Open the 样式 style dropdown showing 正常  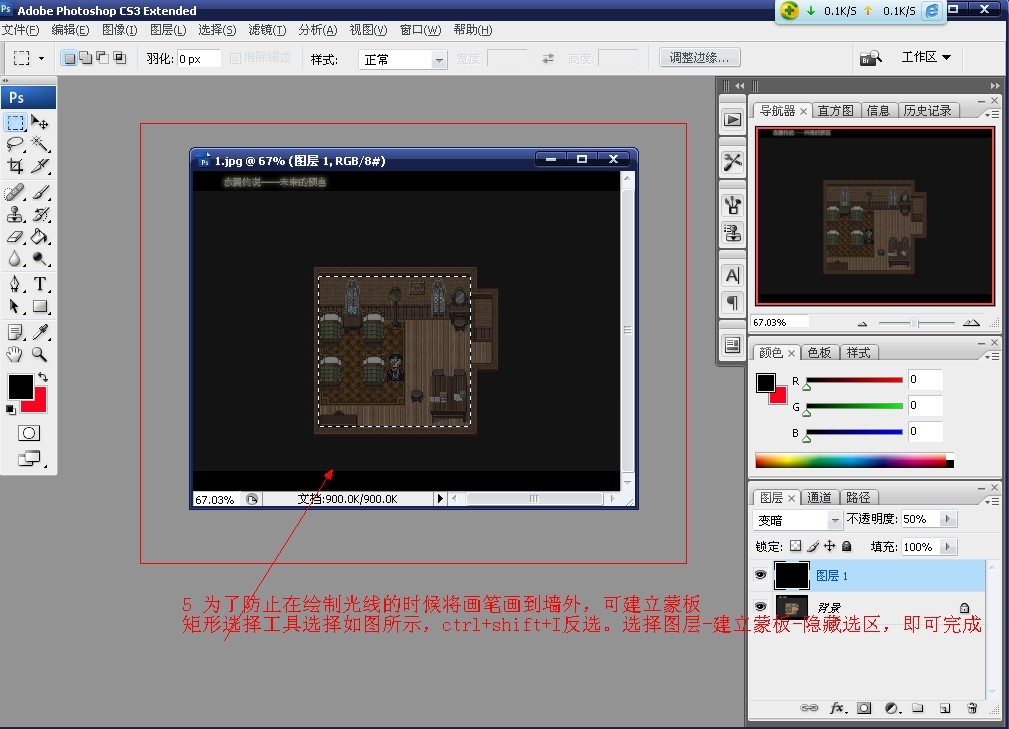[402, 60]
